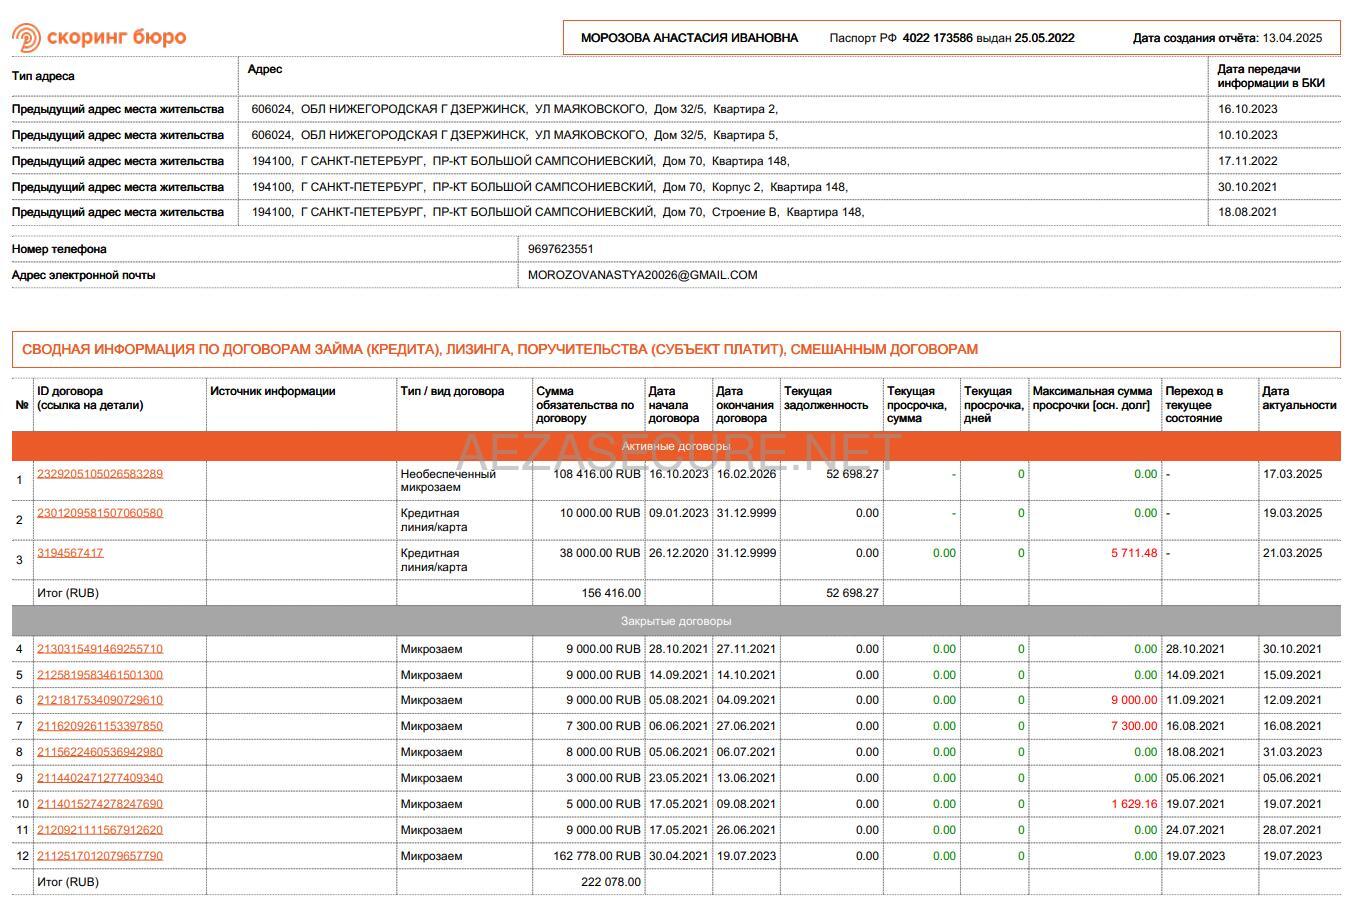
Task: Click amount 10 000.00 RUB
Action: click(x=600, y=513)
